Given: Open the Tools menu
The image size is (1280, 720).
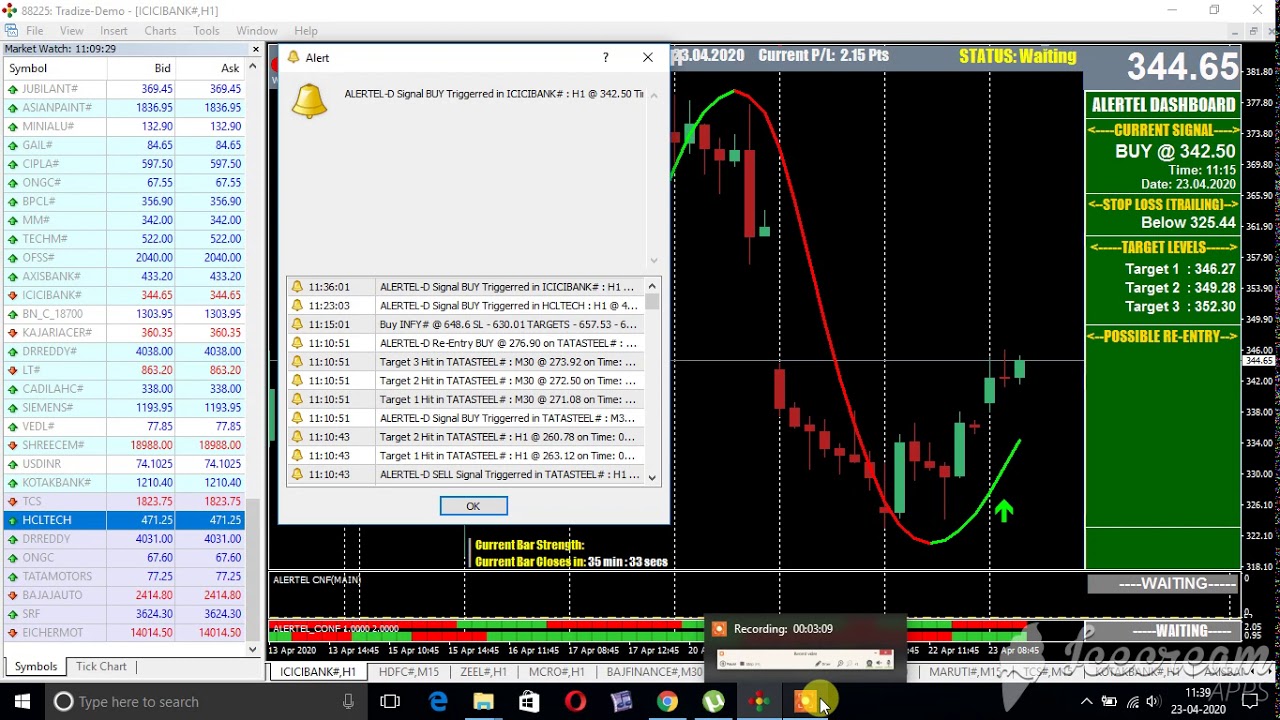Looking at the screenshot, I should [x=206, y=31].
